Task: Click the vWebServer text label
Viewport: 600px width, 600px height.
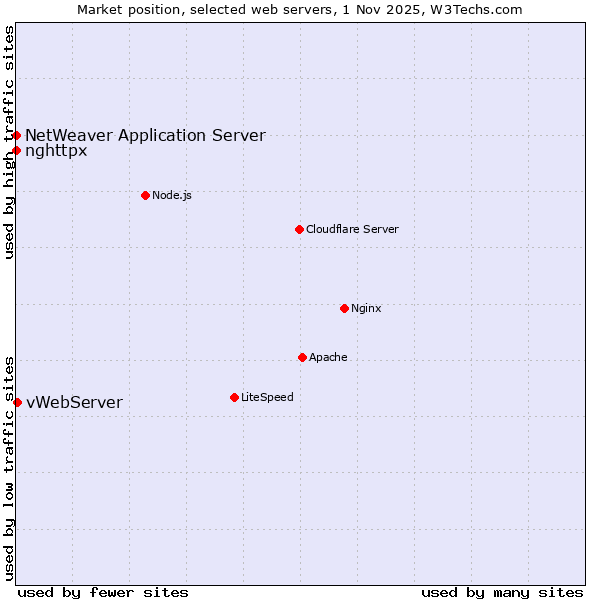Action: (74, 402)
